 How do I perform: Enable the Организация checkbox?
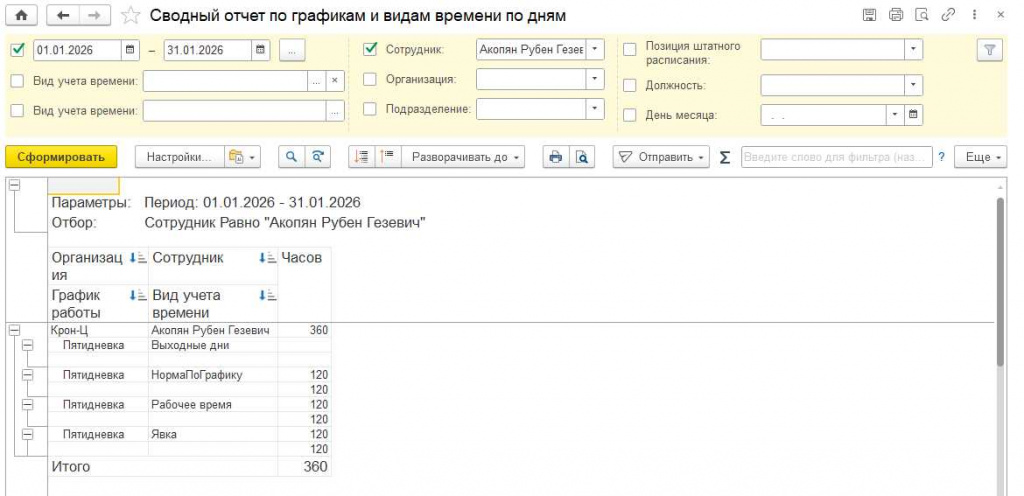tap(370, 79)
